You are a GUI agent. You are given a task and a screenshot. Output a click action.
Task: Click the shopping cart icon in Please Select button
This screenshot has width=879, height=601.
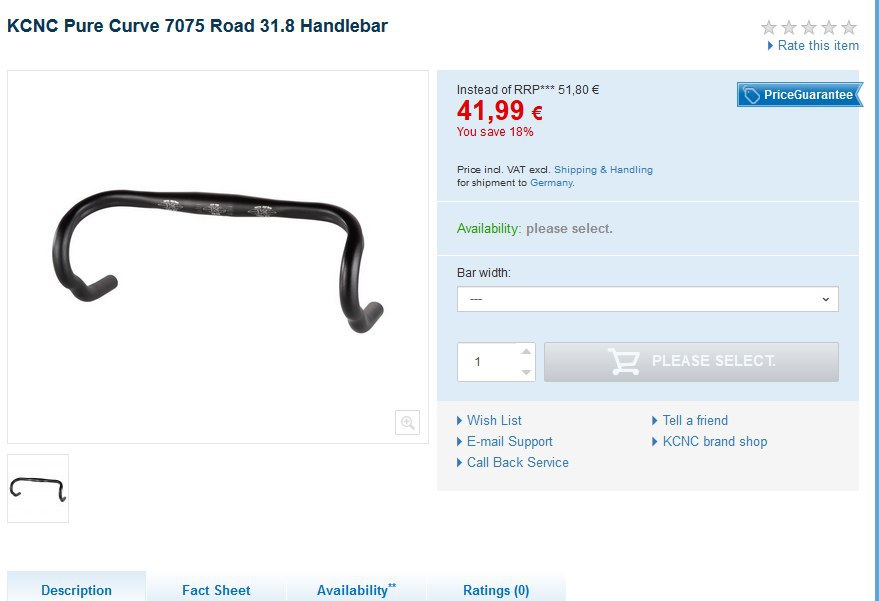pyautogui.click(x=623, y=362)
